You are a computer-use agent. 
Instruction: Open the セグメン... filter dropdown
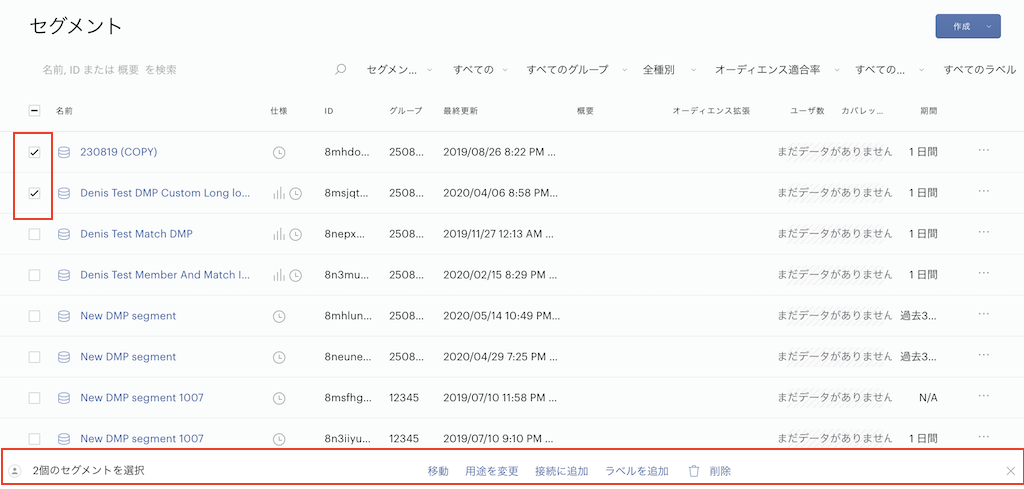(x=400, y=69)
